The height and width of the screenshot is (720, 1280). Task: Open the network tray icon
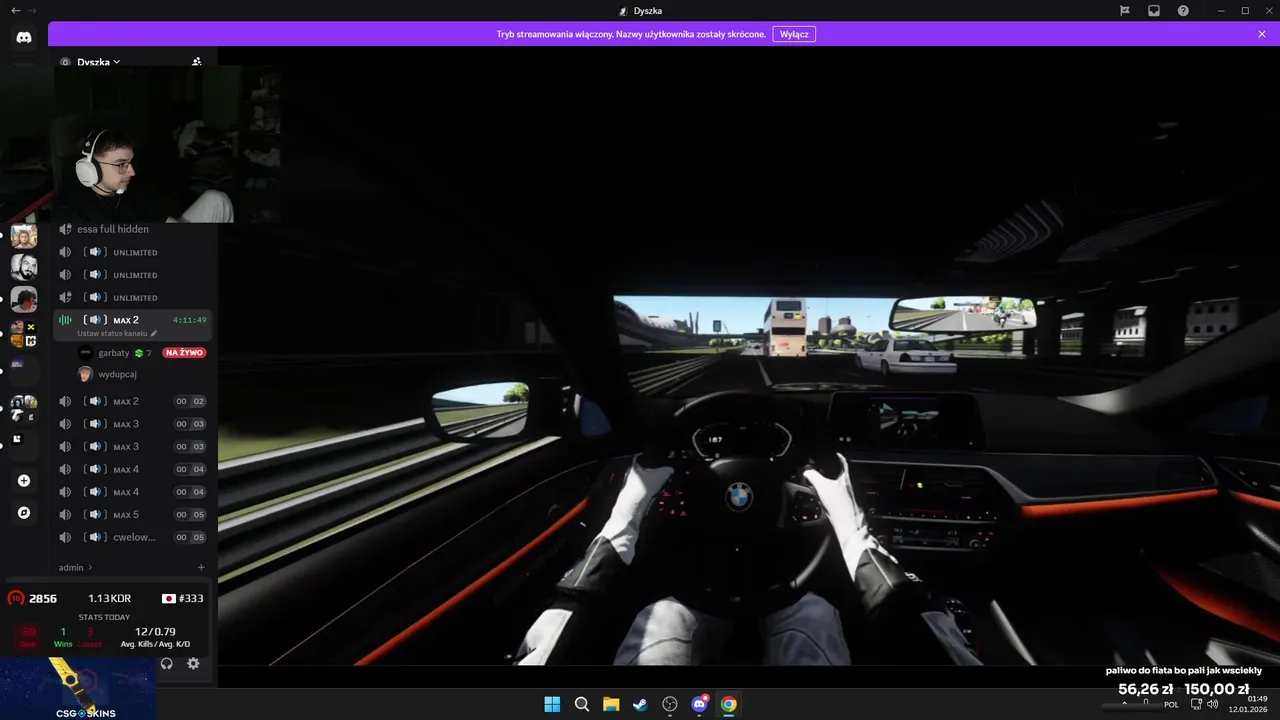[1197, 704]
